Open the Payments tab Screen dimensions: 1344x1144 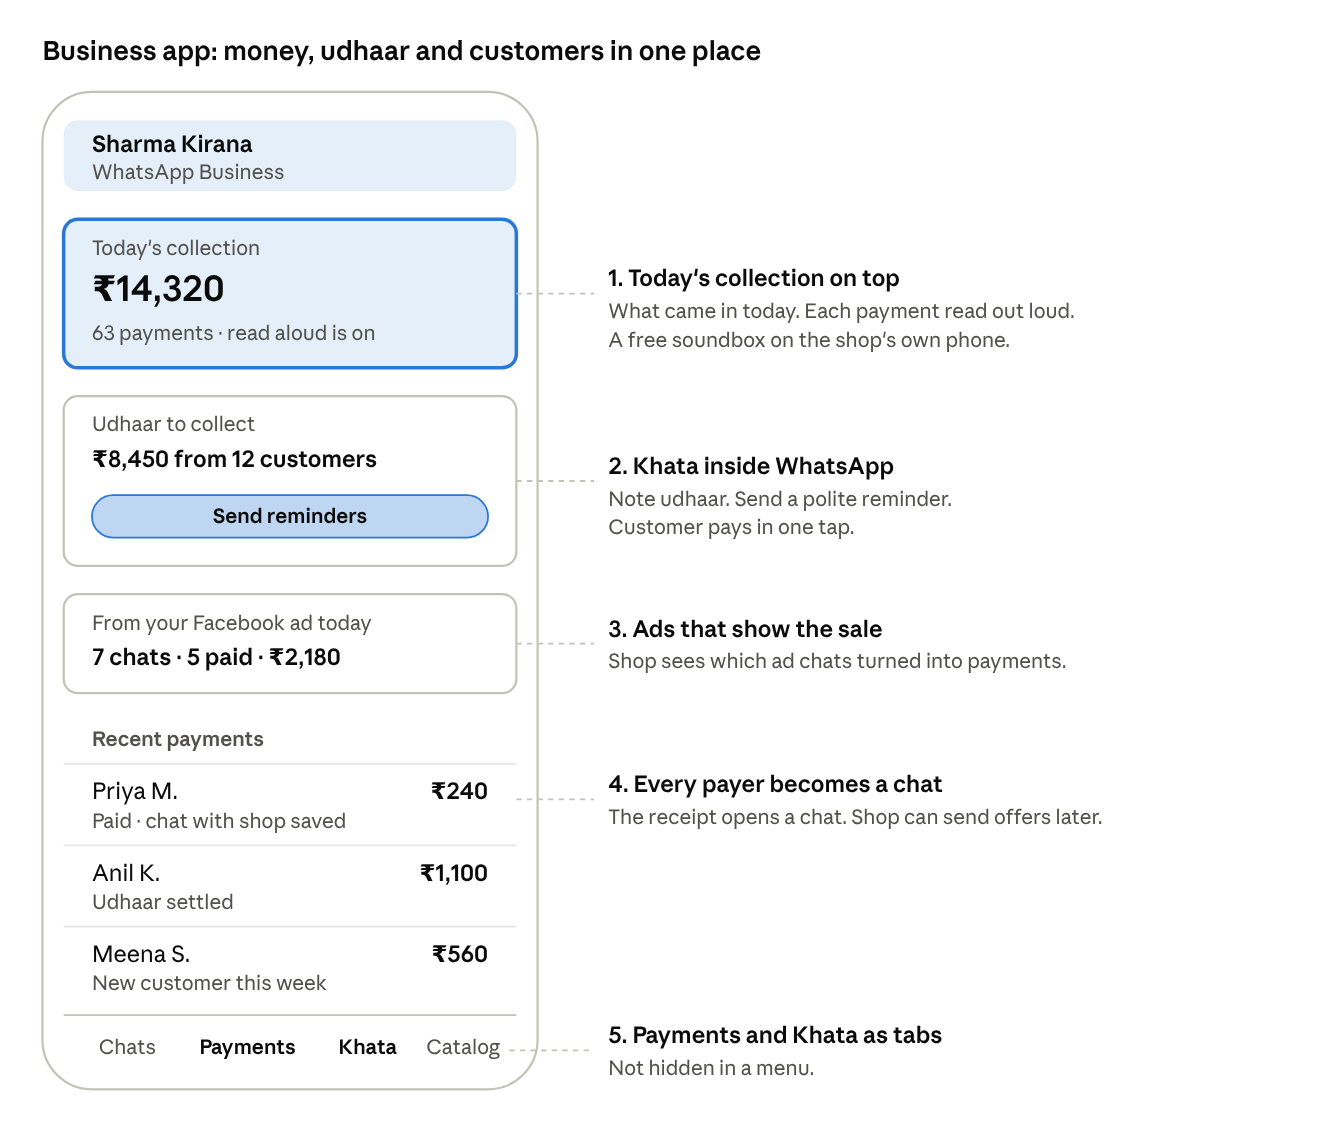247,1047
